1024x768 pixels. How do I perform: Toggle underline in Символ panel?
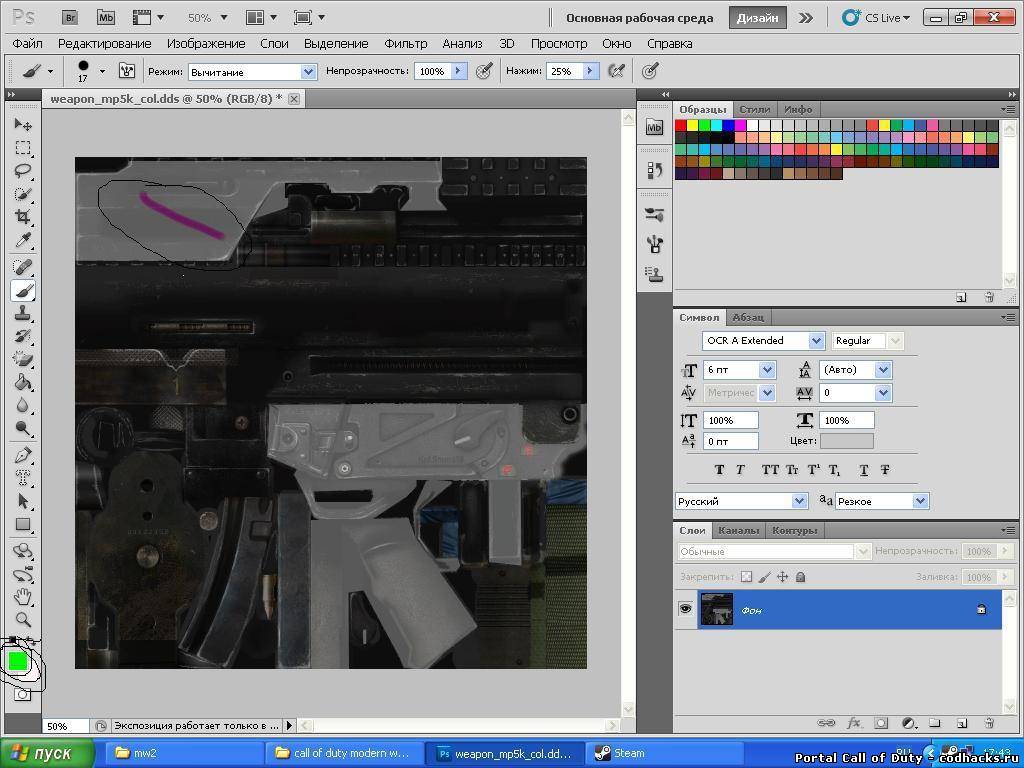click(x=863, y=470)
